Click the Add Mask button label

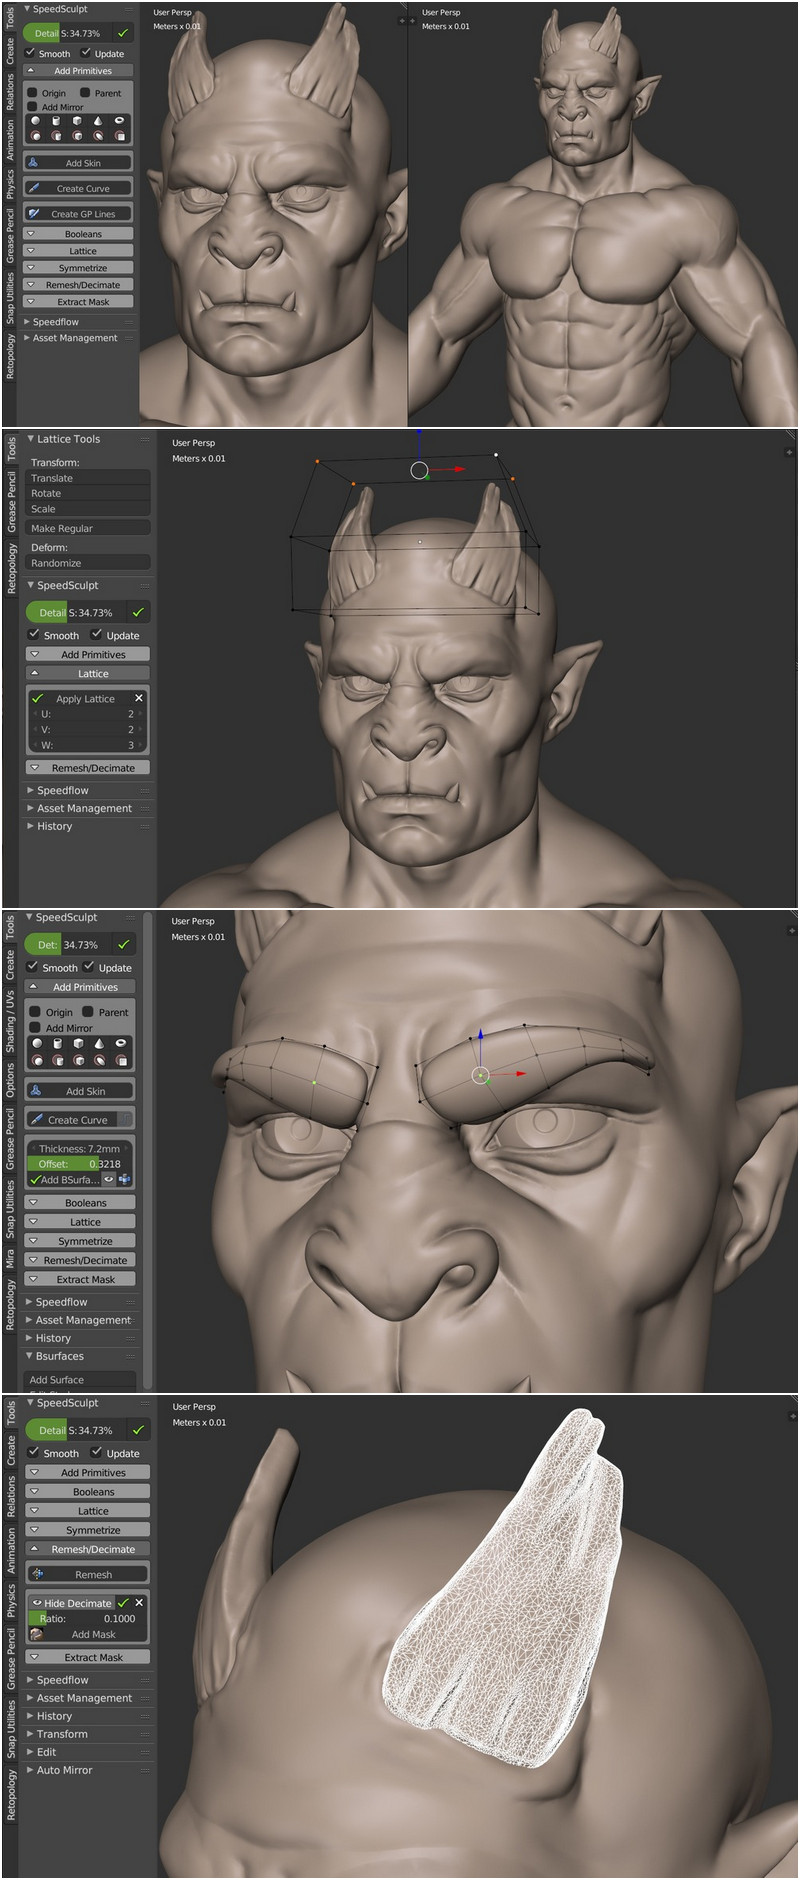pos(94,1634)
